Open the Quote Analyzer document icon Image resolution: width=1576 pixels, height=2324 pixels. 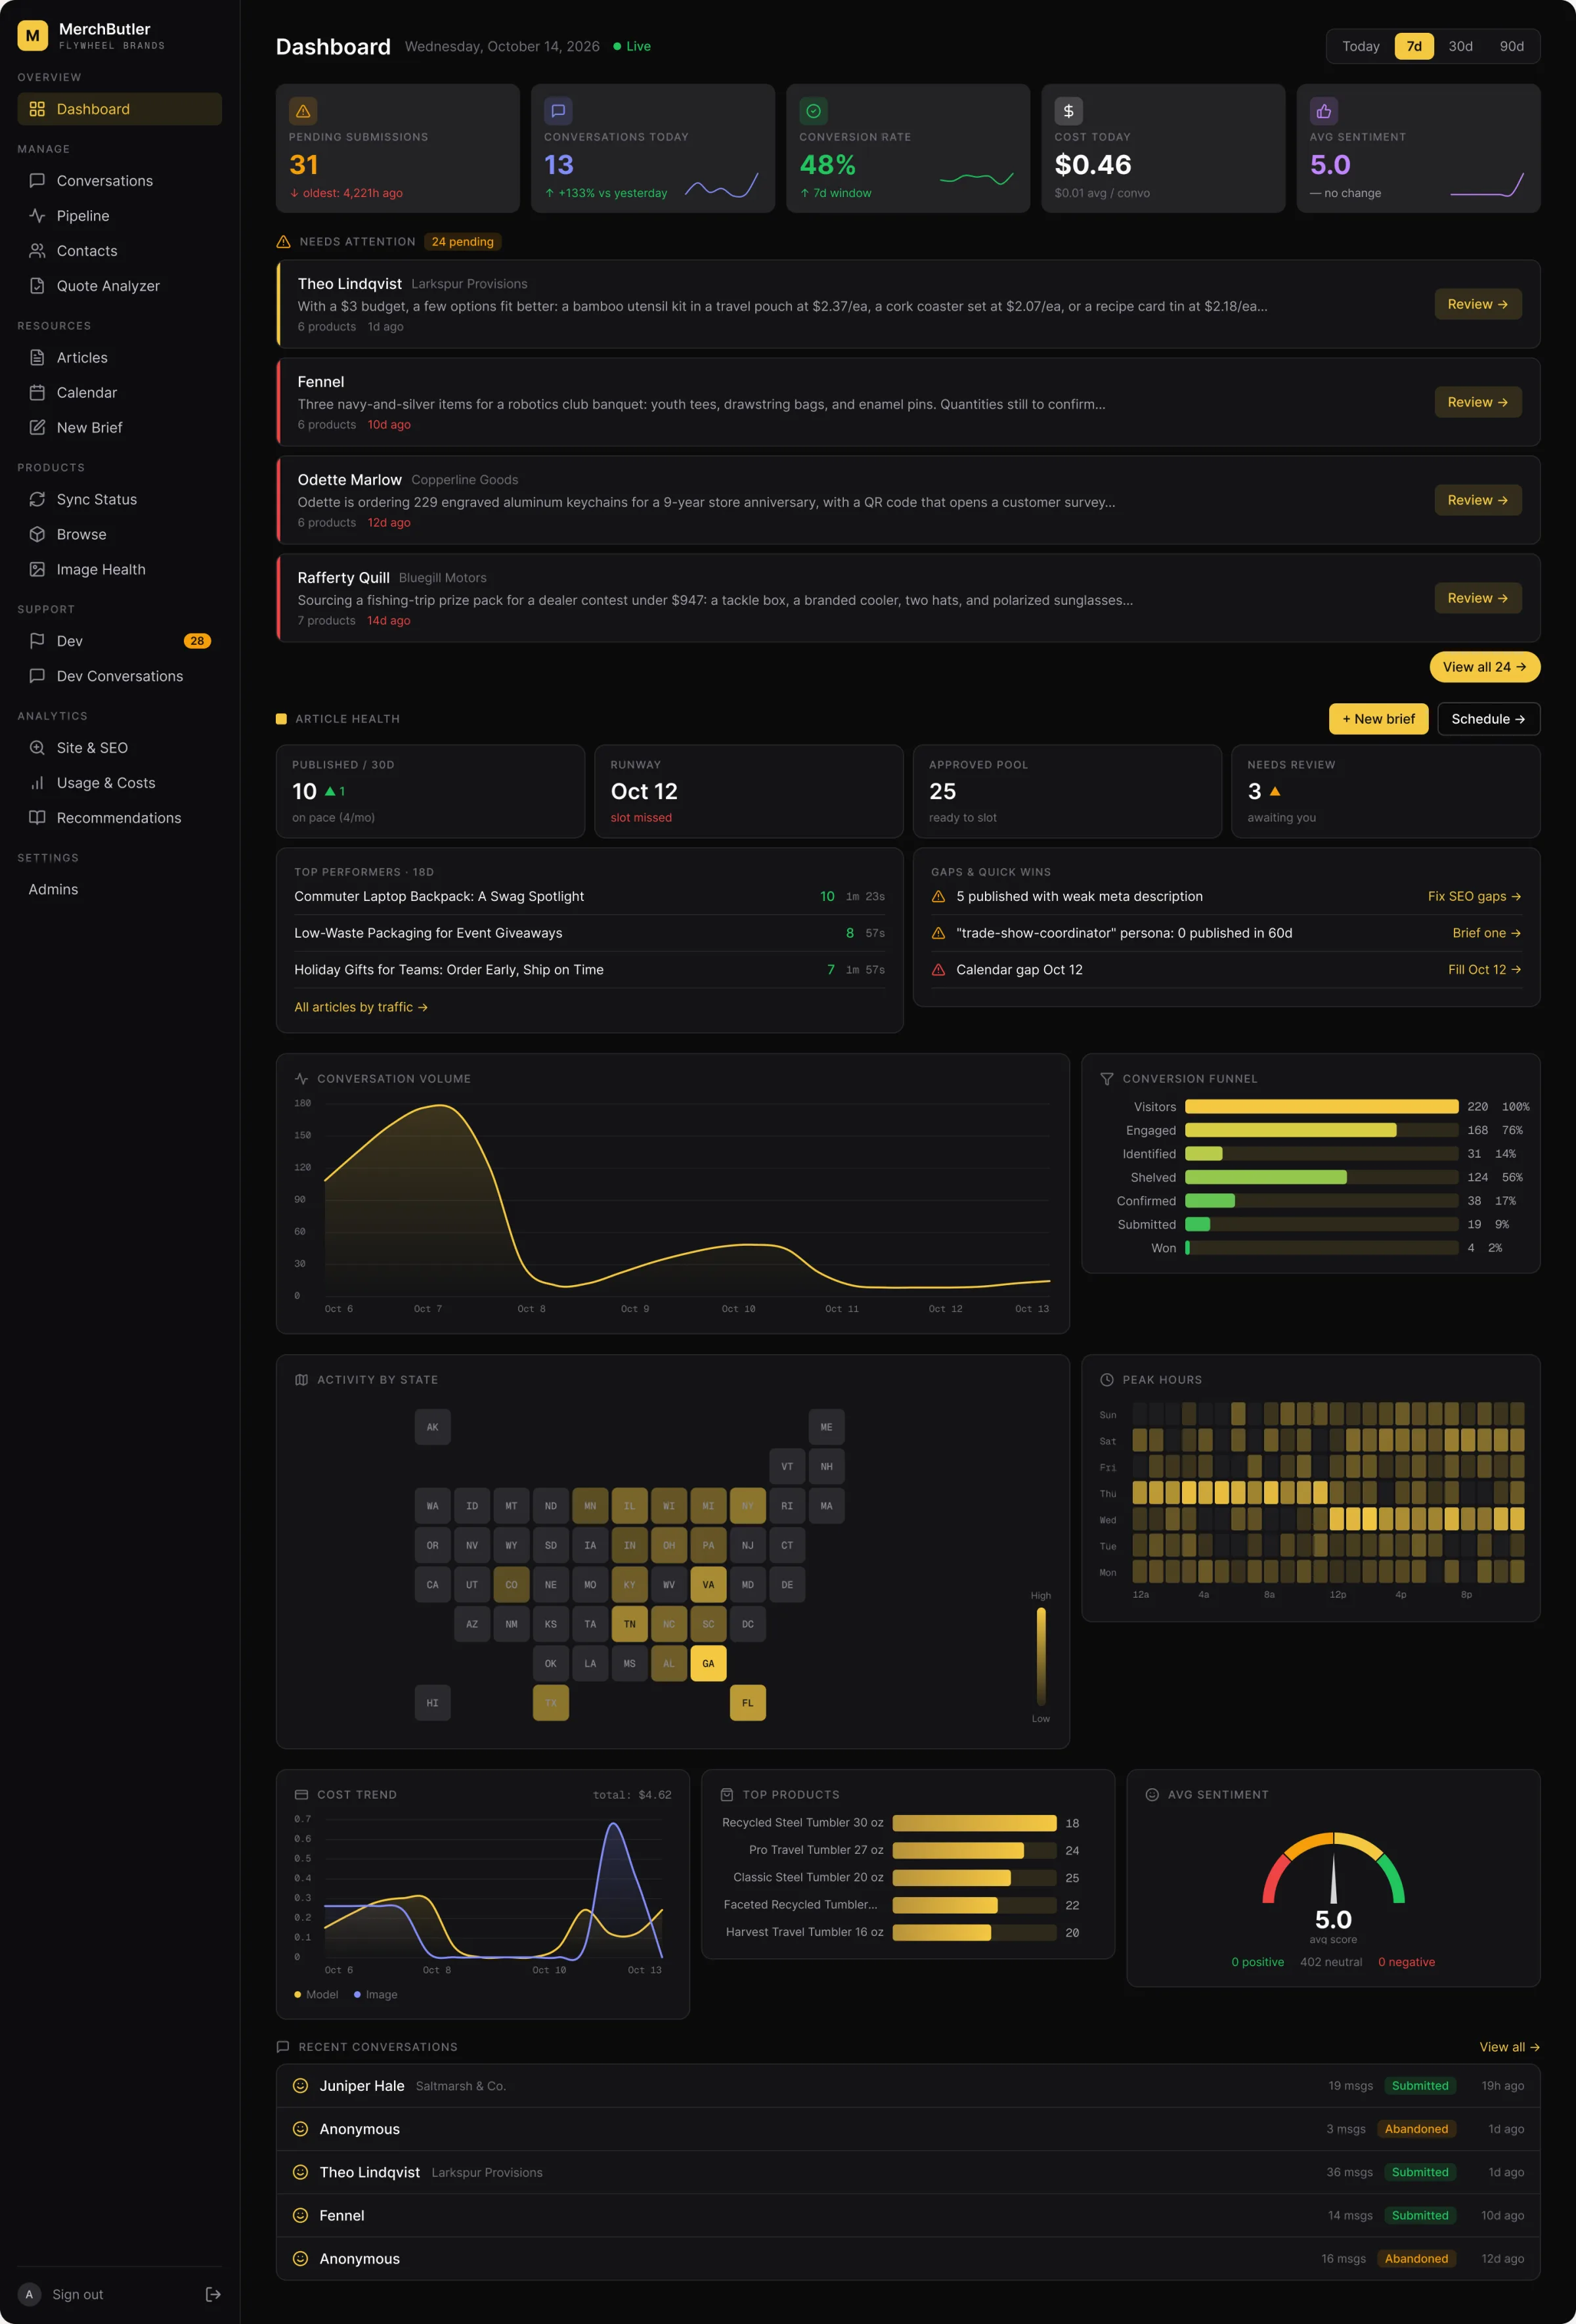click(x=37, y=286)
